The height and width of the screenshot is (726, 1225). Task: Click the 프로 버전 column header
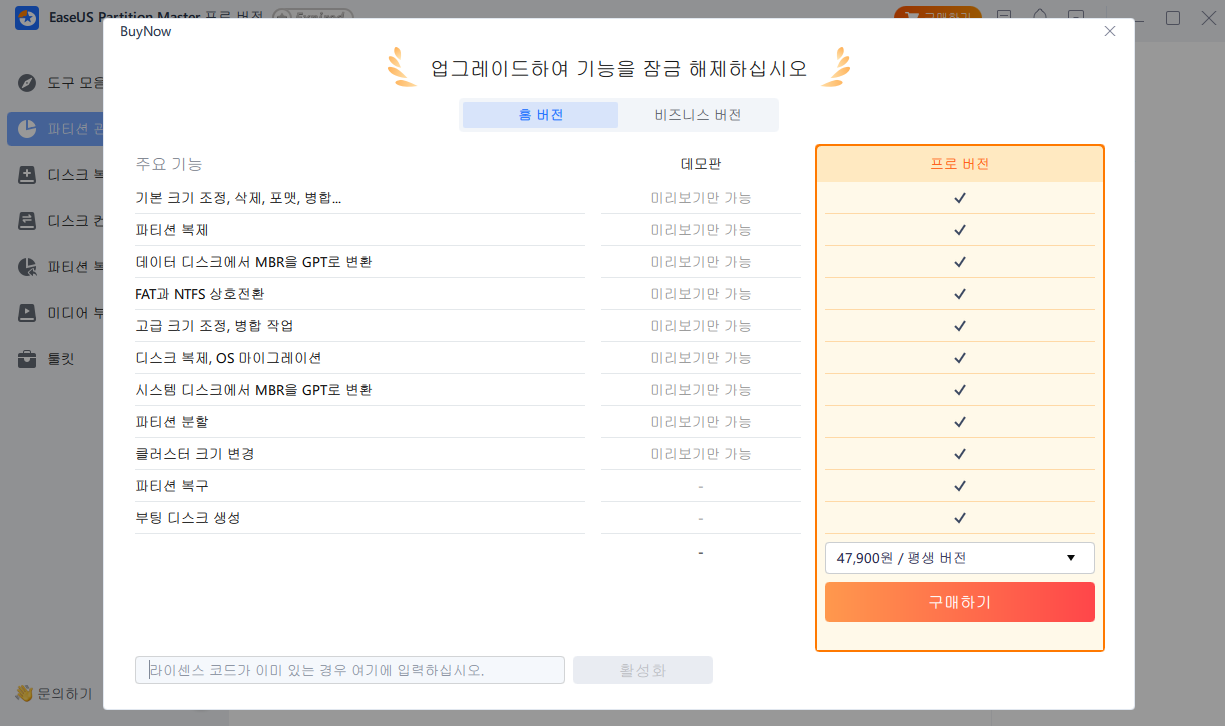point(959,164)
